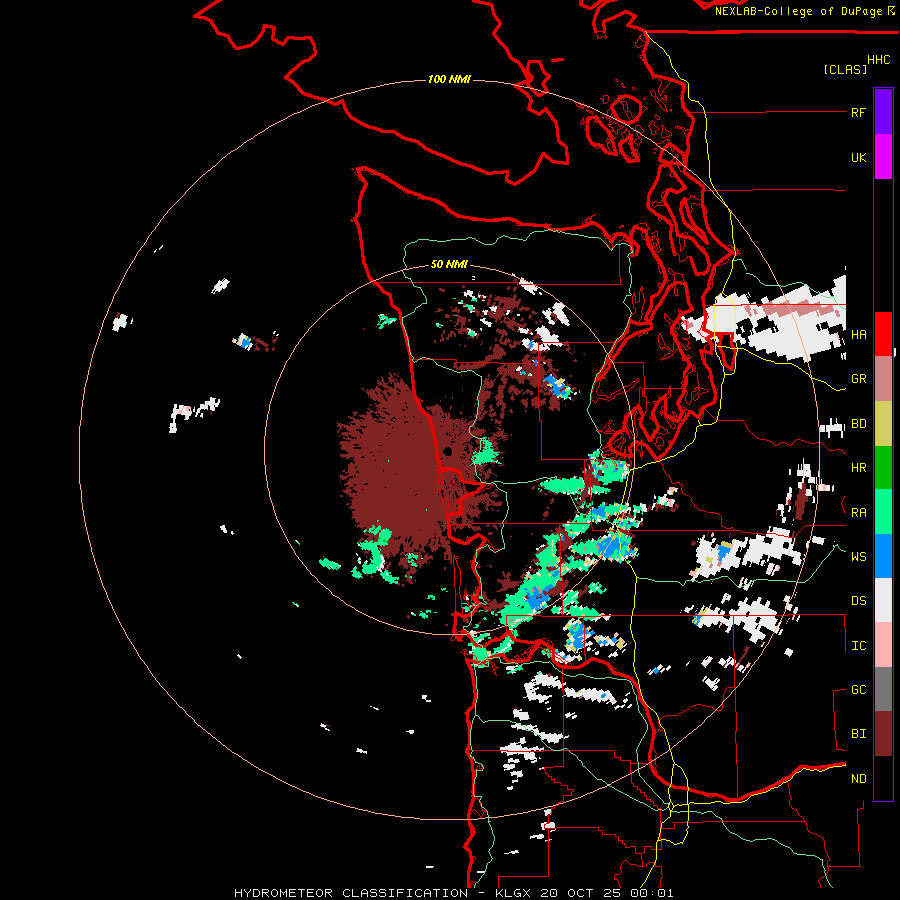Viewport: 900px width, 900px height.
Task: Click the RA legend label
Action: pyautogui.click(x=858, y=513)
